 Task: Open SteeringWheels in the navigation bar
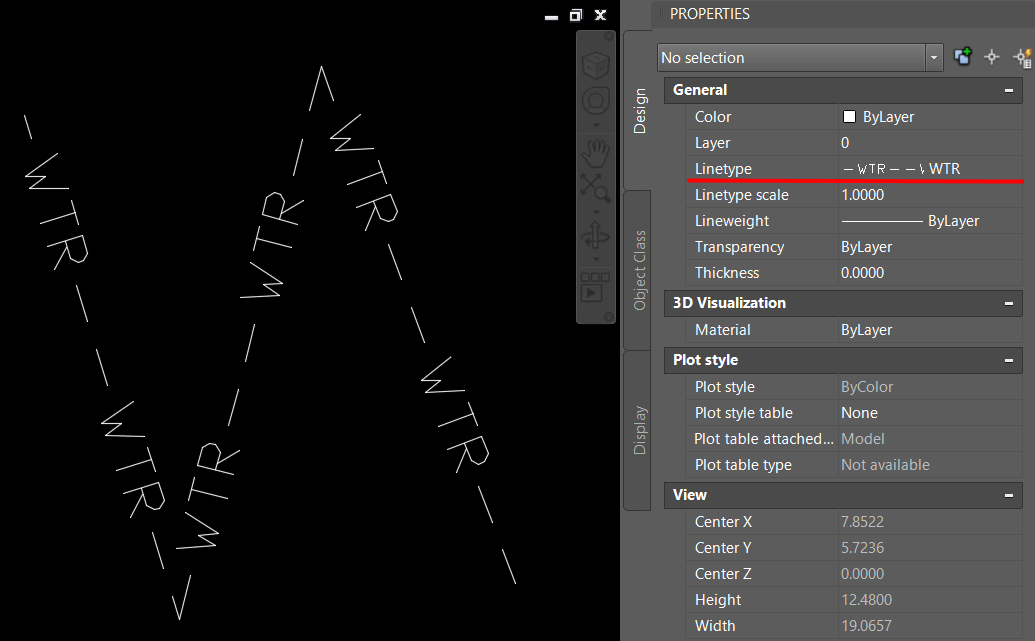point(595,102)
